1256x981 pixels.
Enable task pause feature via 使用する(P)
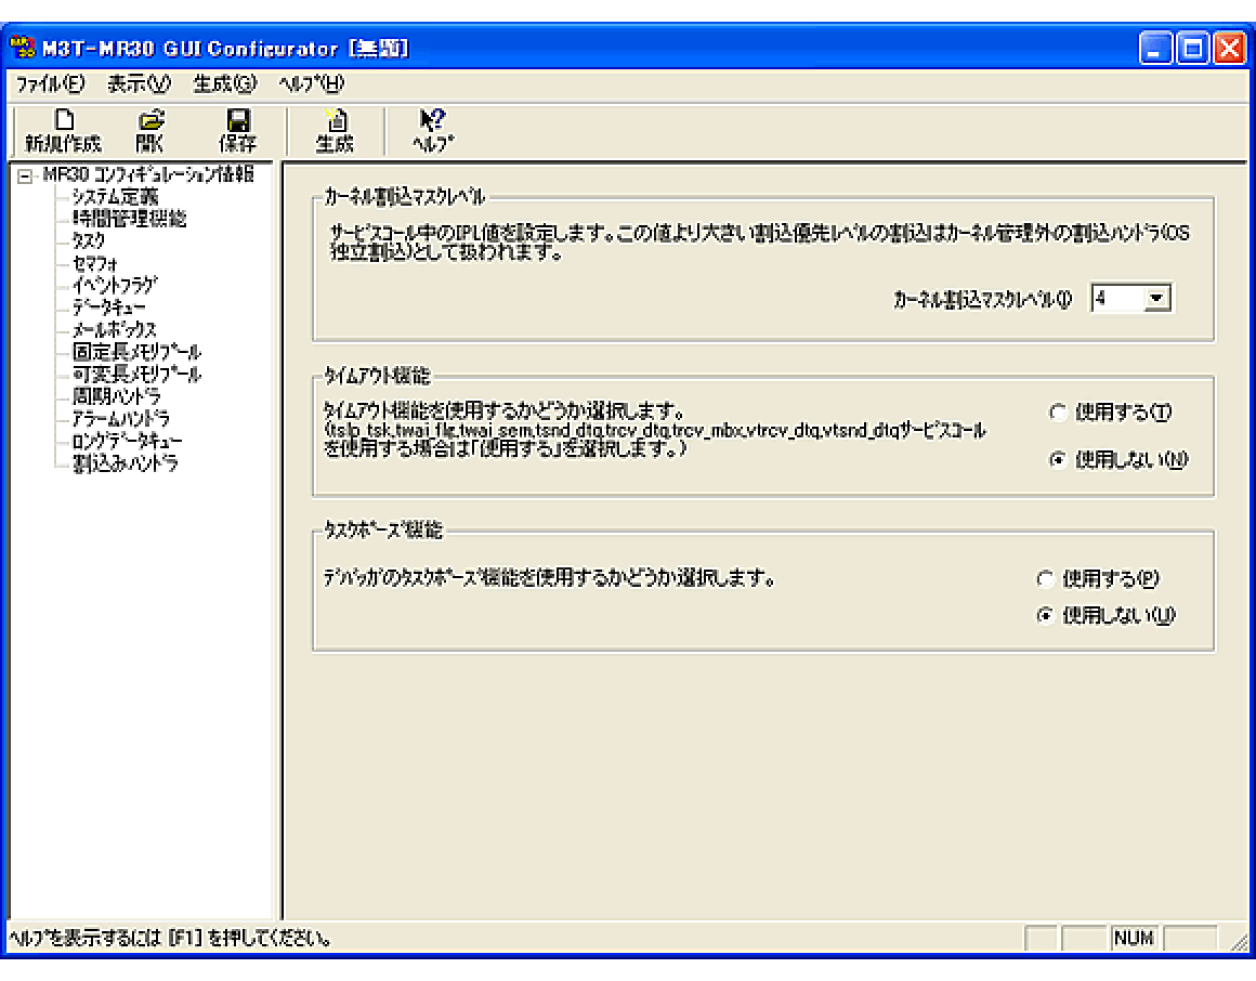[x=1047, y=578]
